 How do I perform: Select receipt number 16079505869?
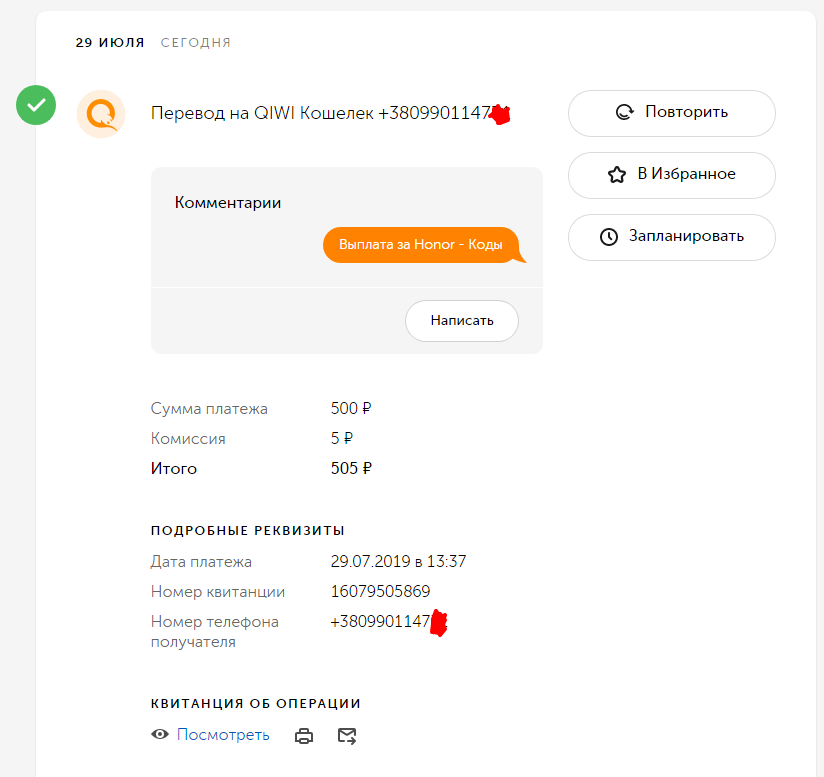click(x=380, y=592)
